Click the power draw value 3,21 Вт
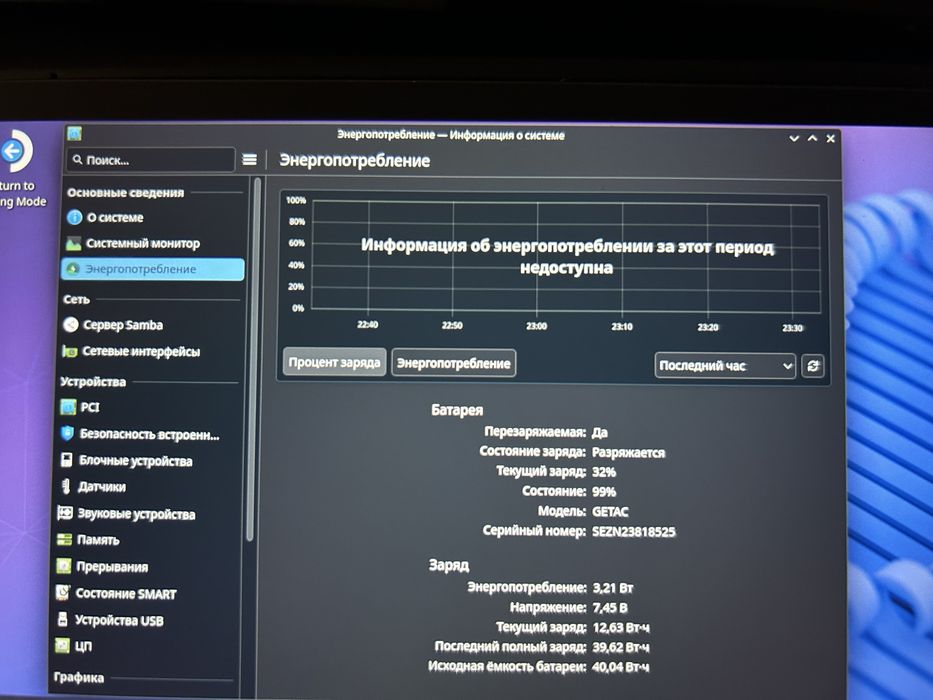 613,588
